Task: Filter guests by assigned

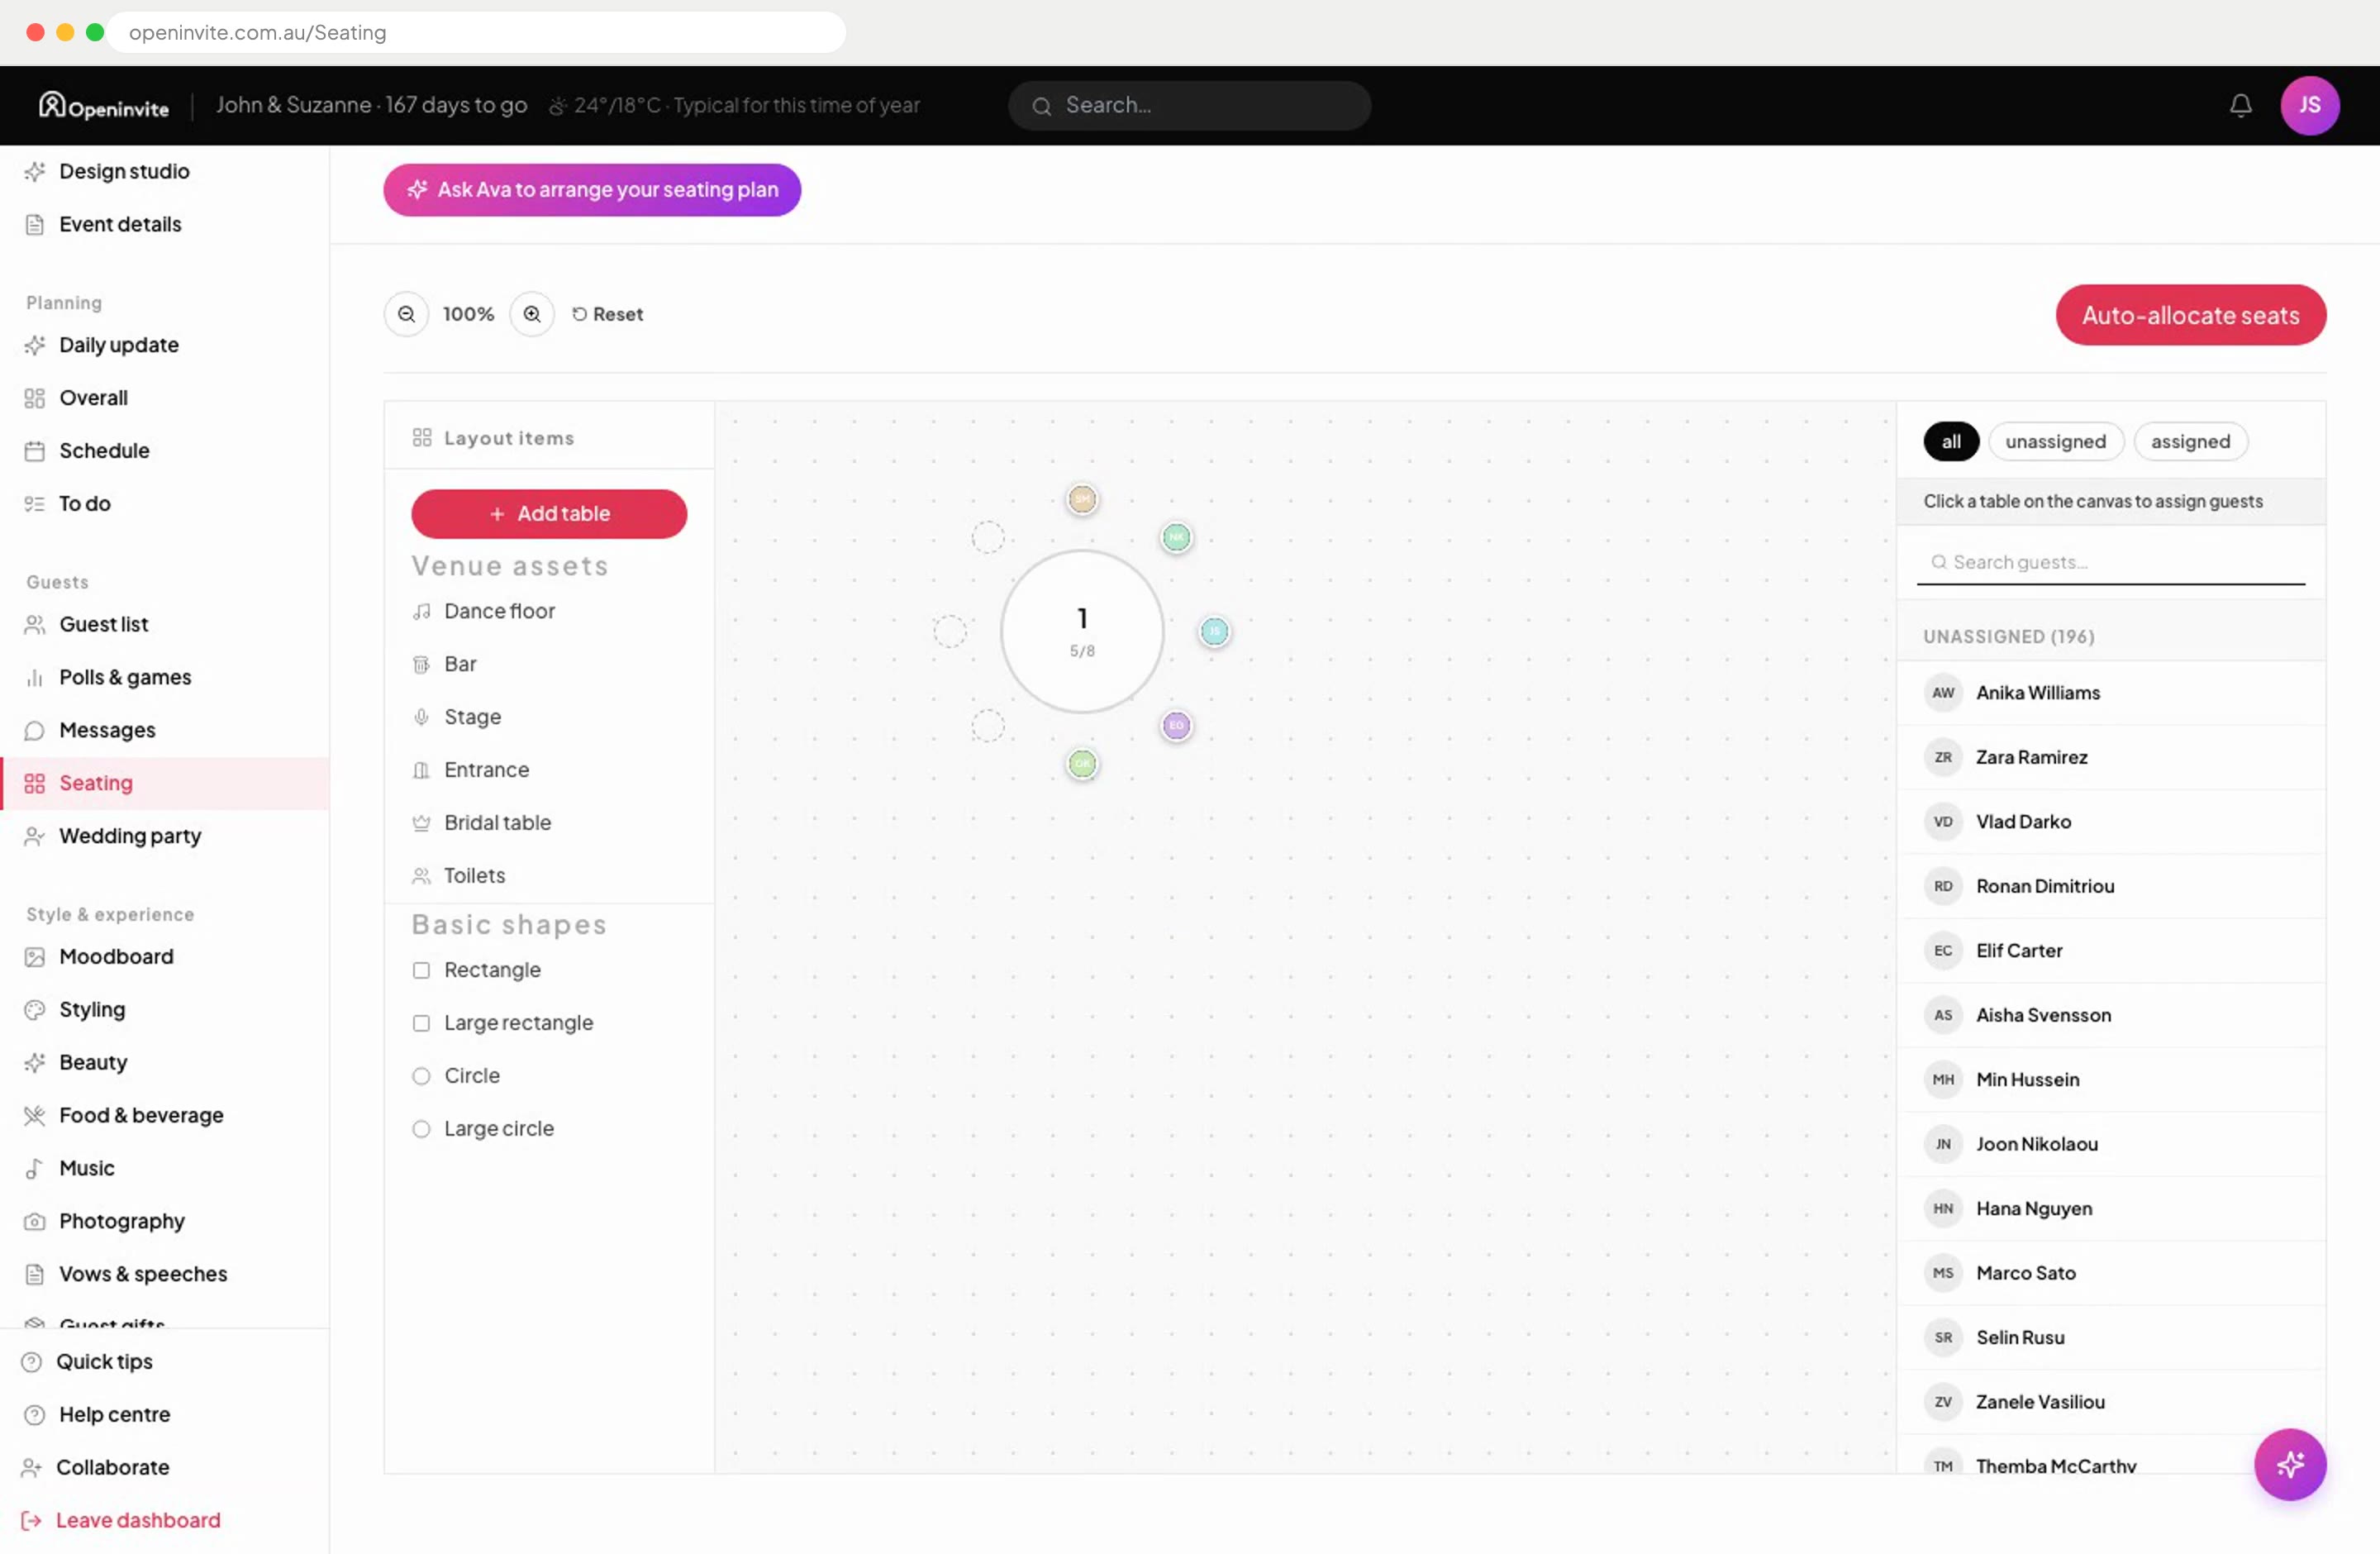Action: 2190,442
